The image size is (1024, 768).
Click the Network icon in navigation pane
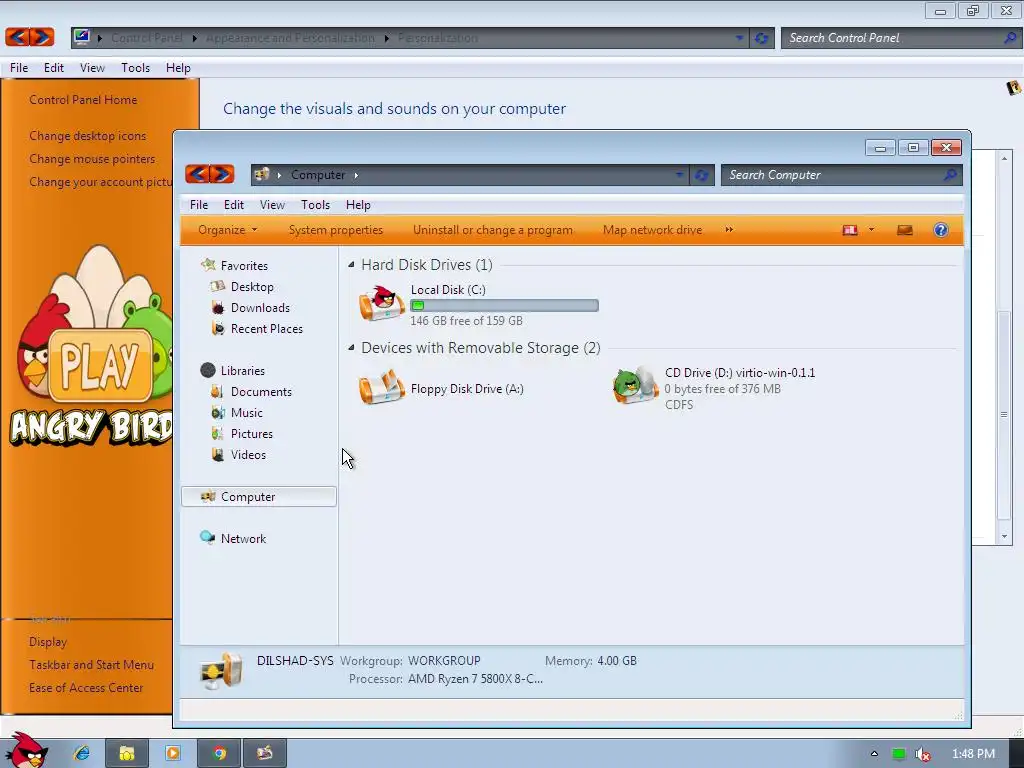[x=208, y=537]
